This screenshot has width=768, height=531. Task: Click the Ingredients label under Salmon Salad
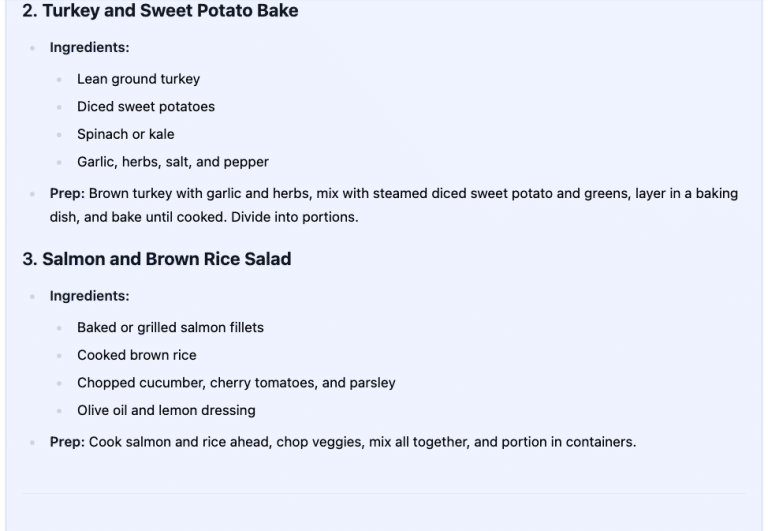89,296
